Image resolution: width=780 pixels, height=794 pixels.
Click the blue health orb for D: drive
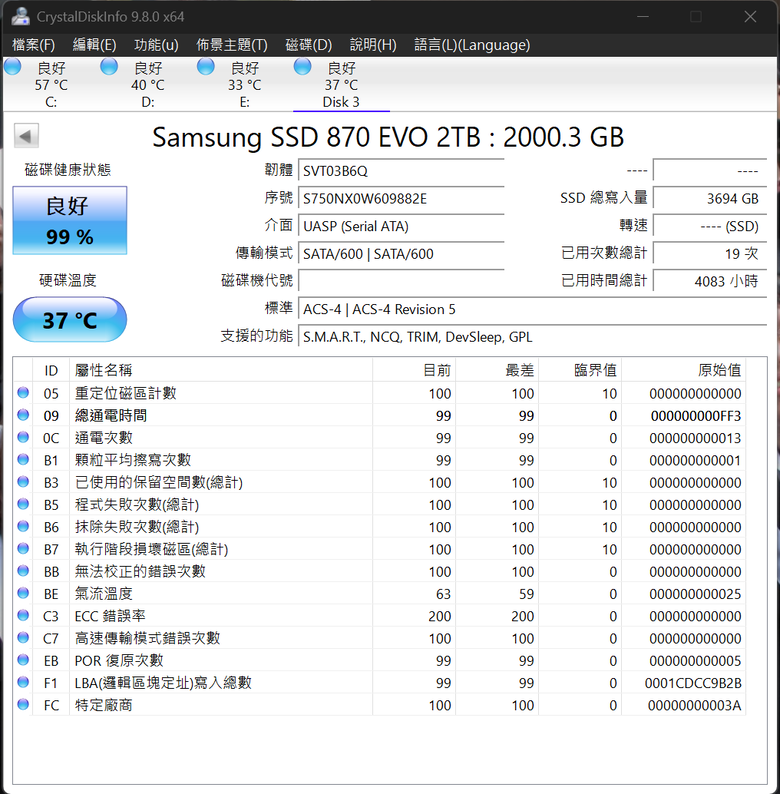[109, 66]
